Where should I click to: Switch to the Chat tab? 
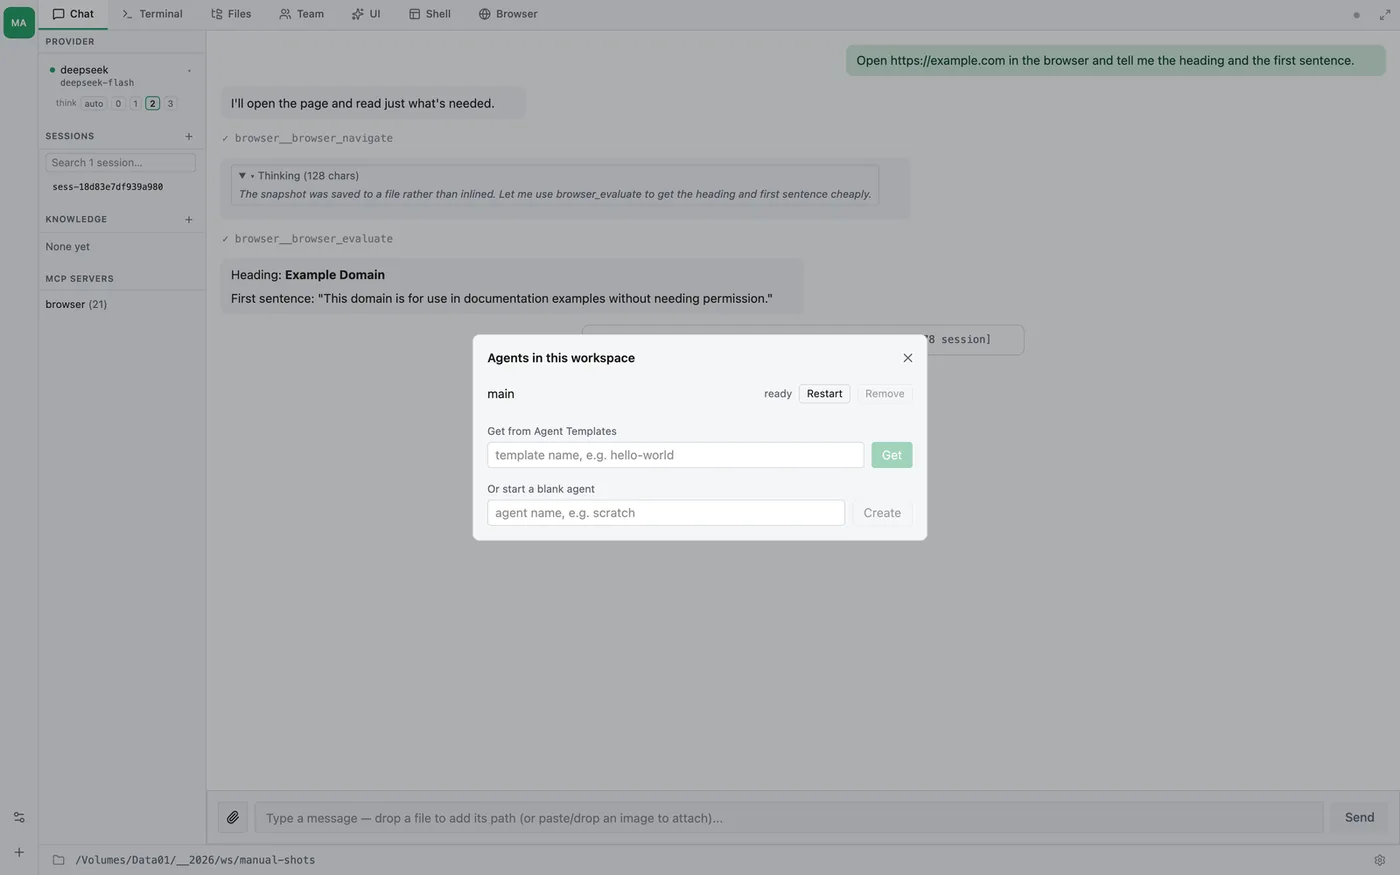tap(73, 14)
